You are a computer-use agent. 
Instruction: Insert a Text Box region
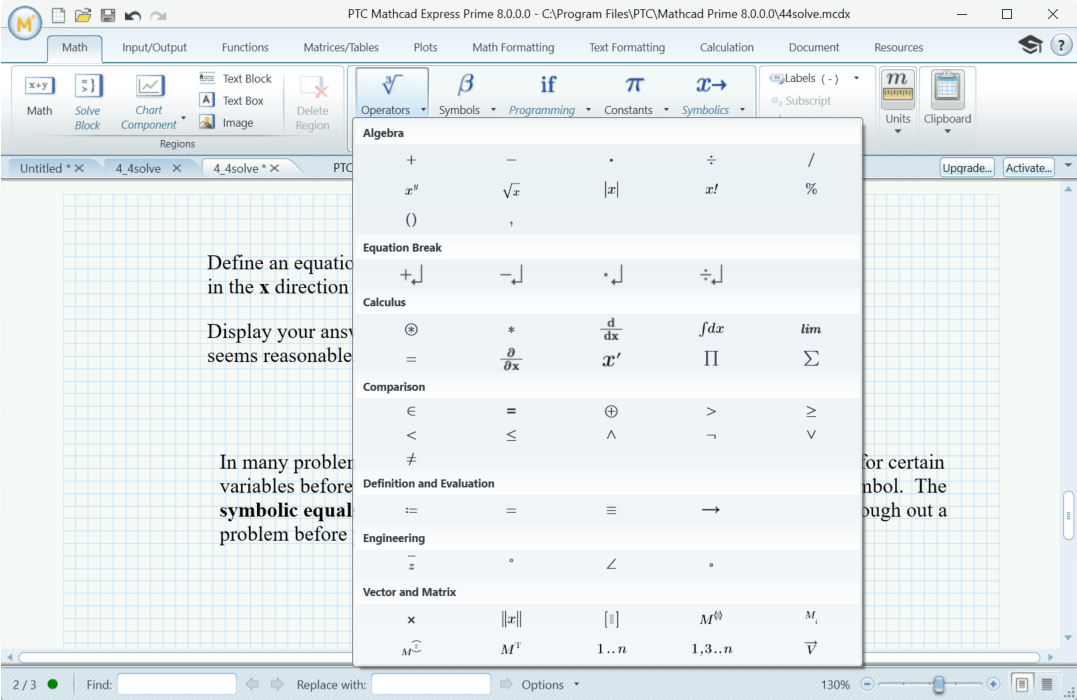click(x=231, y=100)
